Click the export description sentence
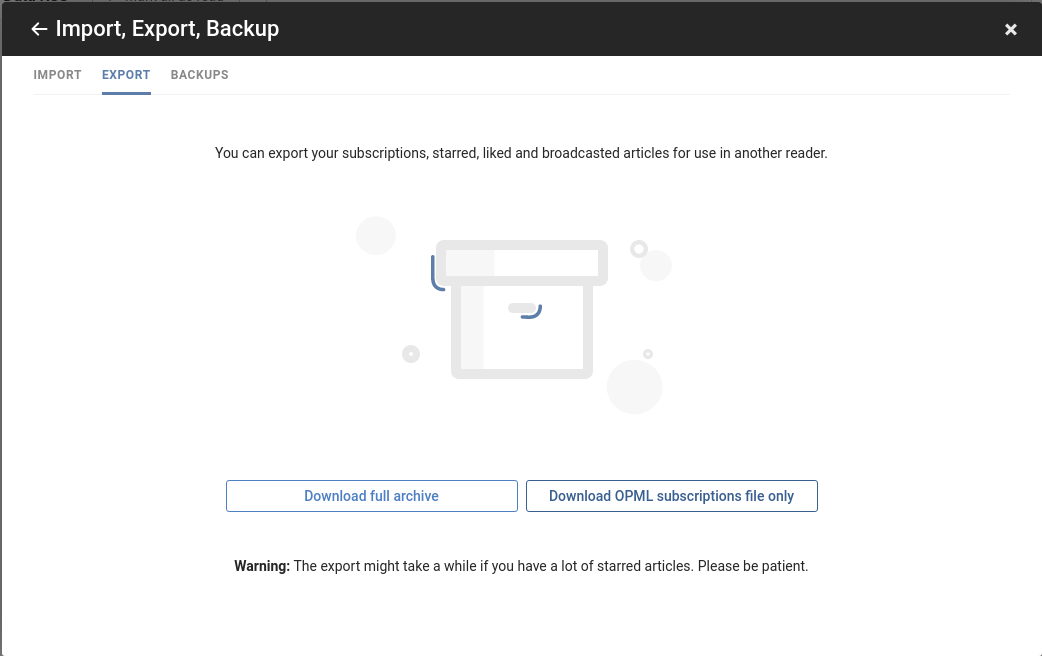The width and height of the screenshot is (1042, 656). pos(521,153)
